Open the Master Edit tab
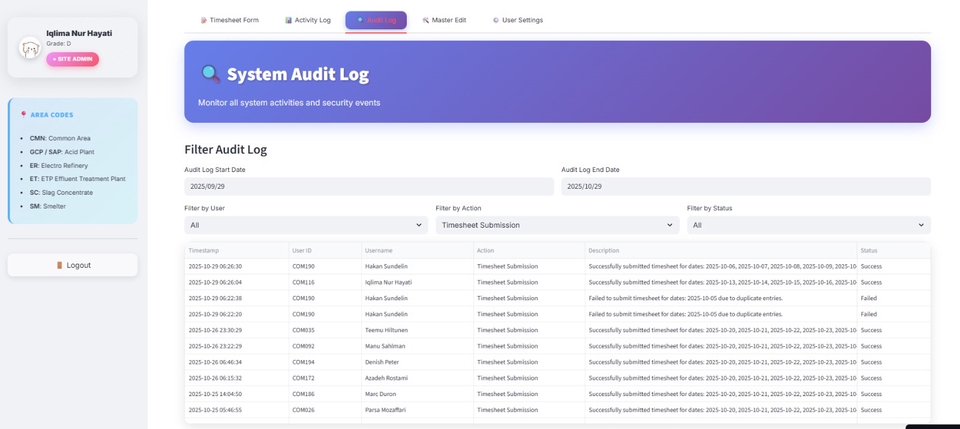 (444, 20)
